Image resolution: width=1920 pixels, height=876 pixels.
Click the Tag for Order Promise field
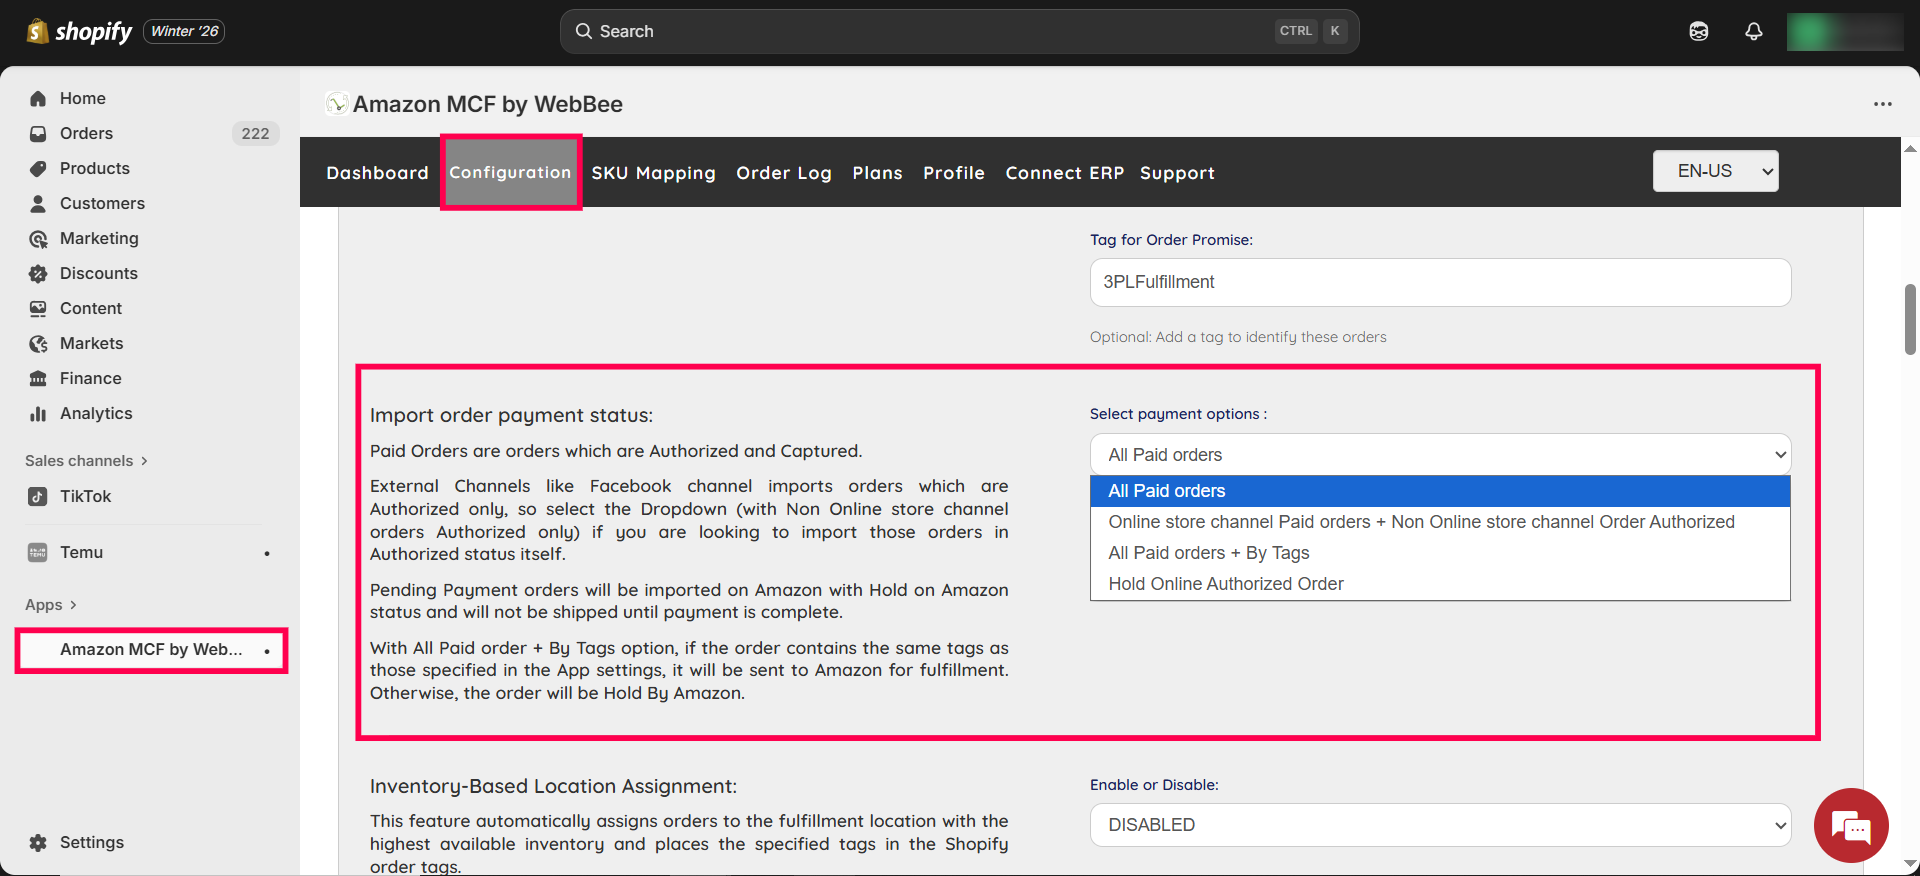1439,282
